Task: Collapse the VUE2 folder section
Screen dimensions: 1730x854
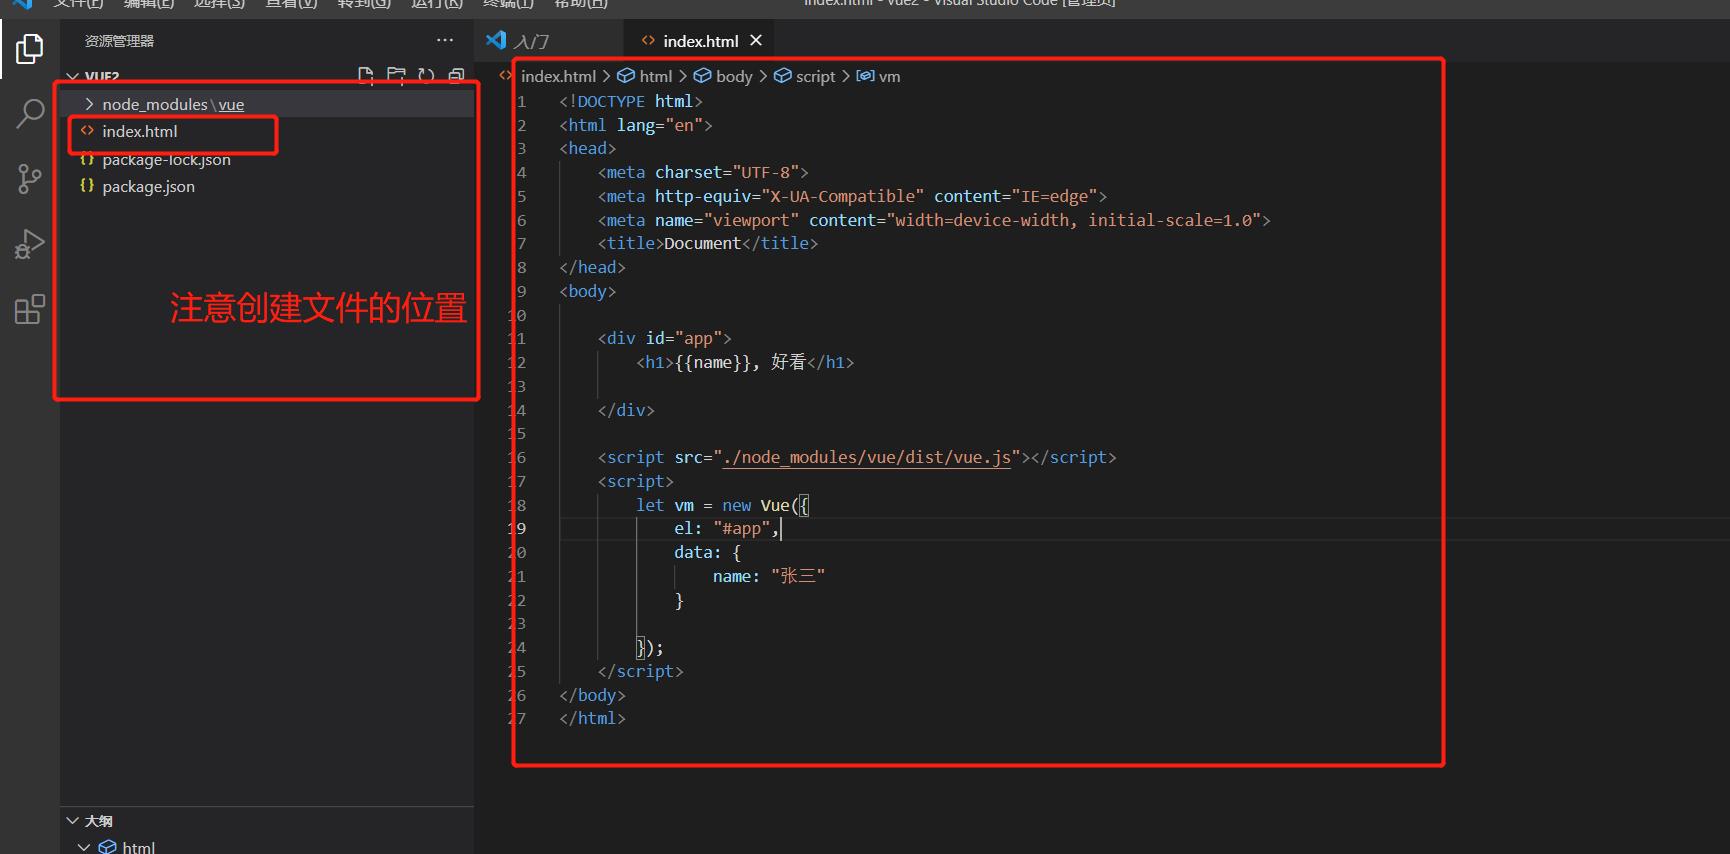Action: (x=72, y=77)
